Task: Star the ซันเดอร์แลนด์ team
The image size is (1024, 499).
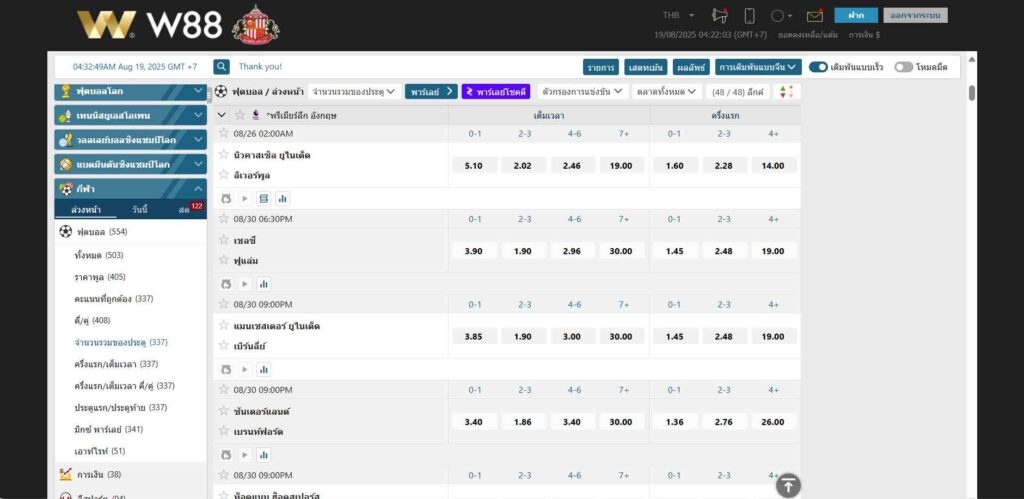Action: point(223,411)
